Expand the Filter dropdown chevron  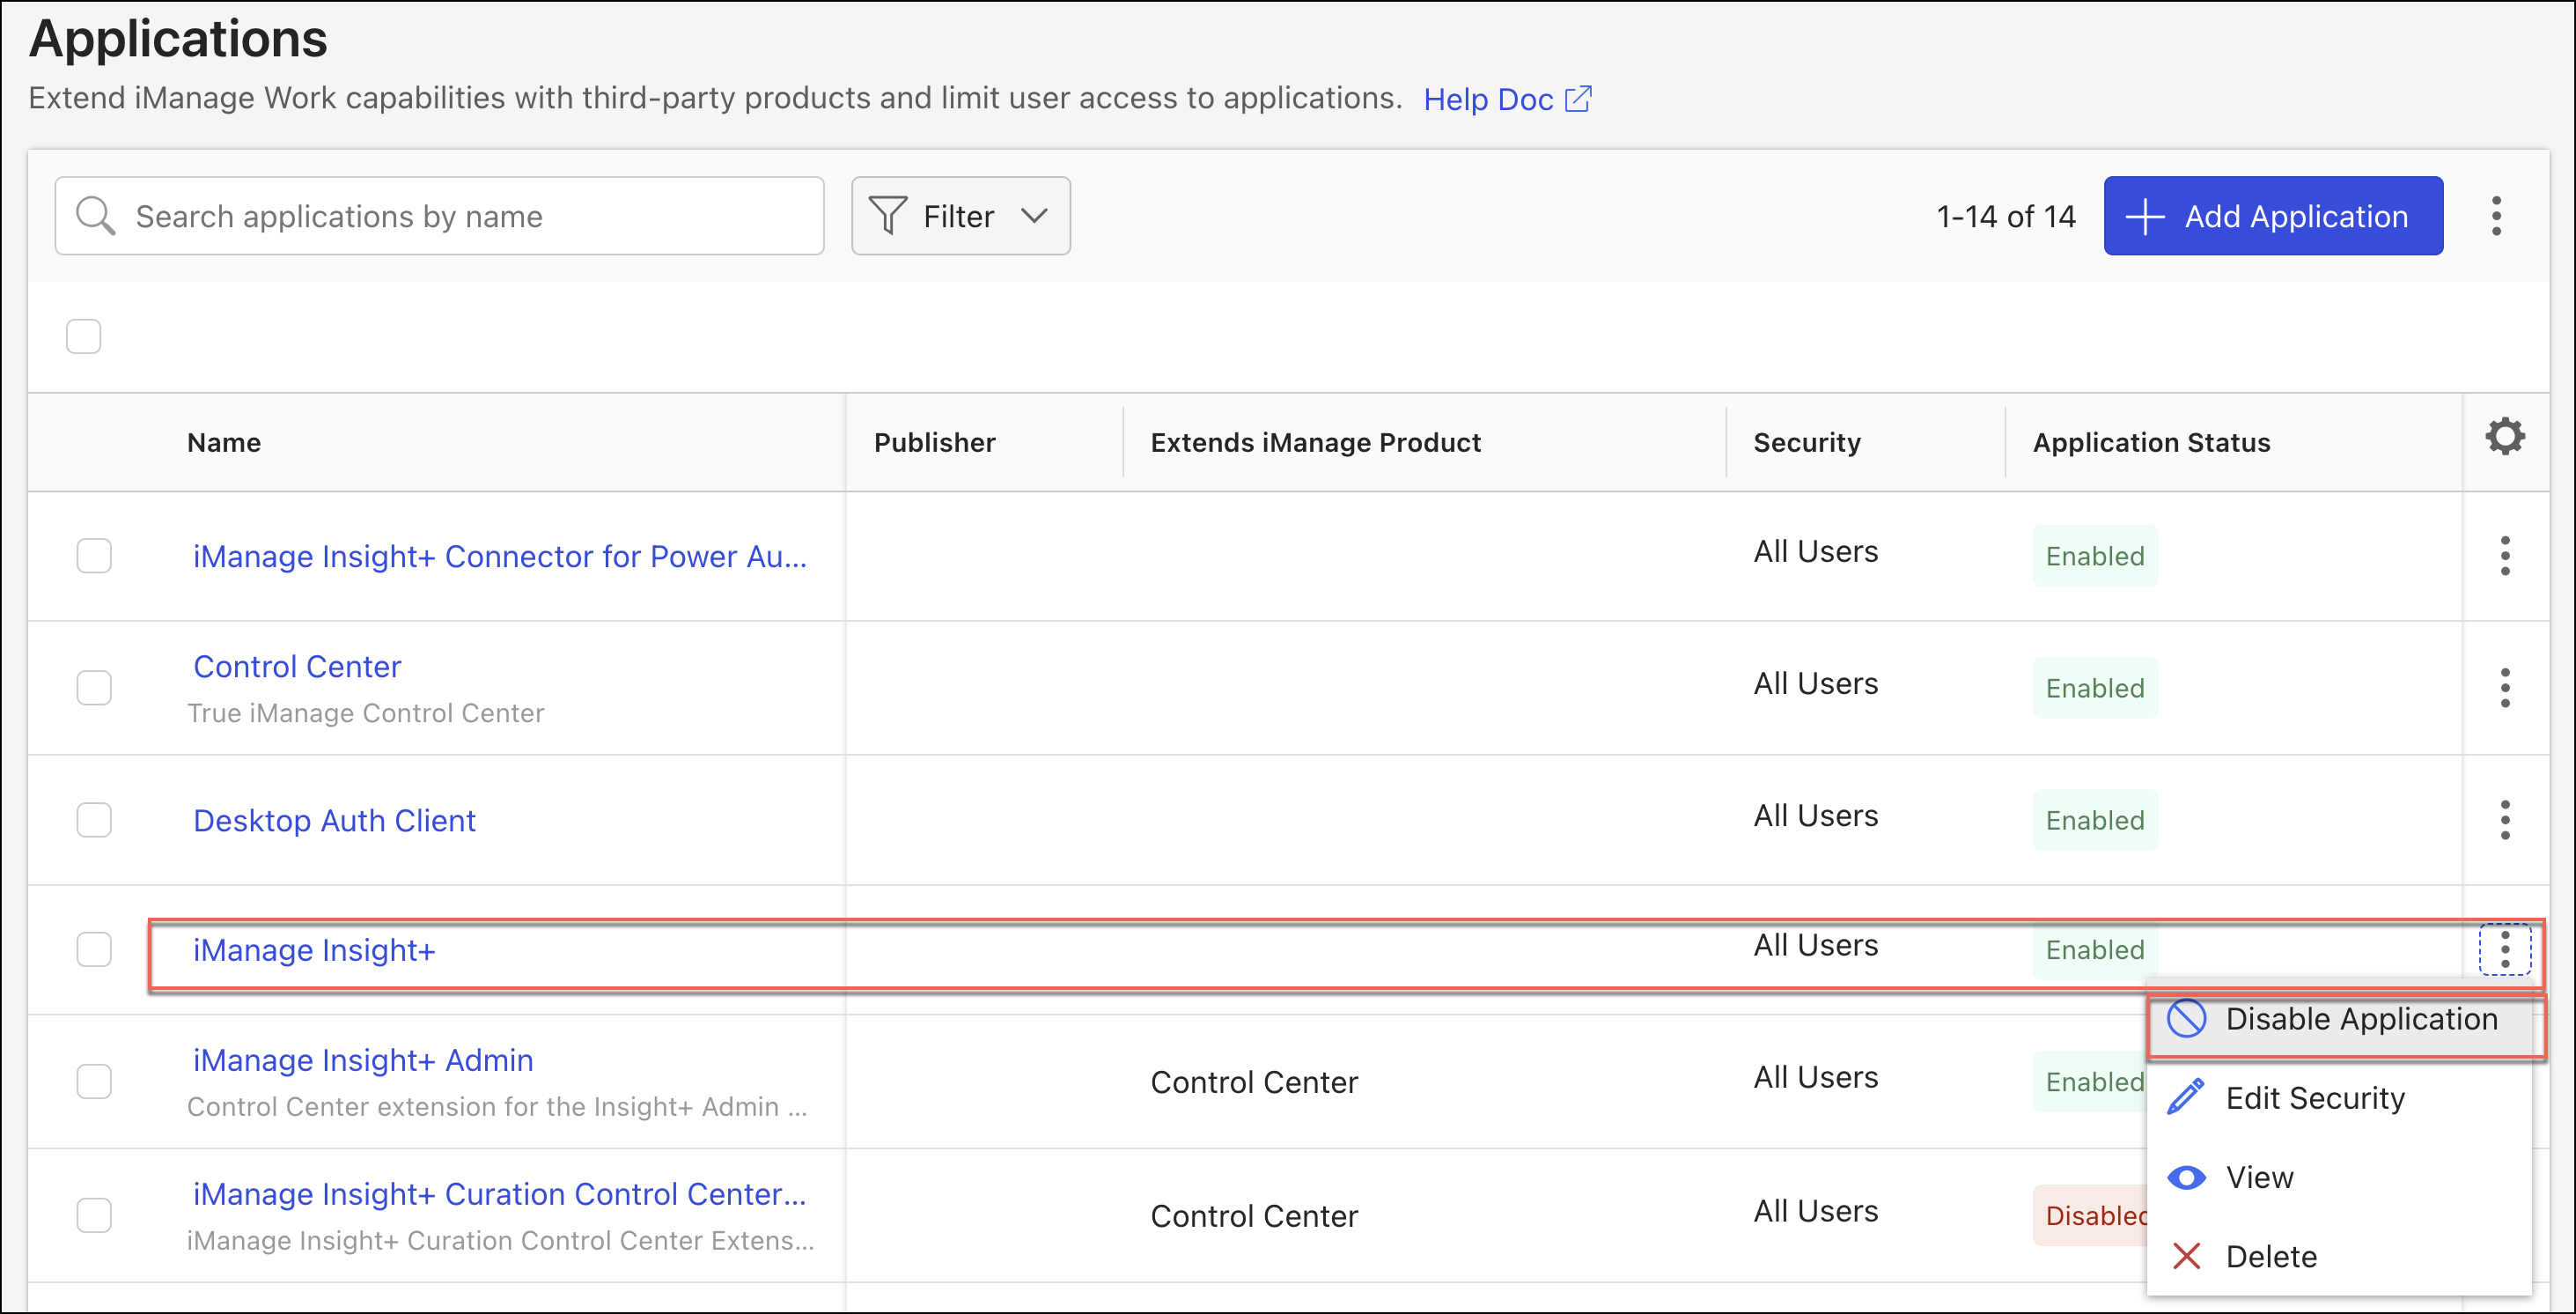(1034, 216)
